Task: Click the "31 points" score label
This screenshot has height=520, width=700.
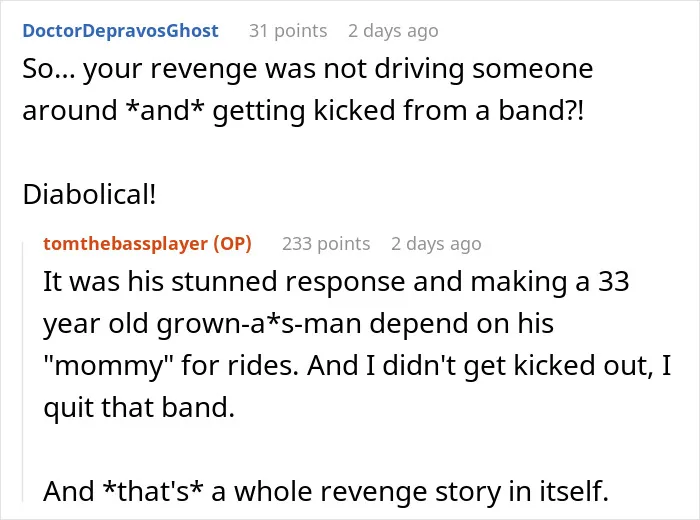Action: pos(288,31)
